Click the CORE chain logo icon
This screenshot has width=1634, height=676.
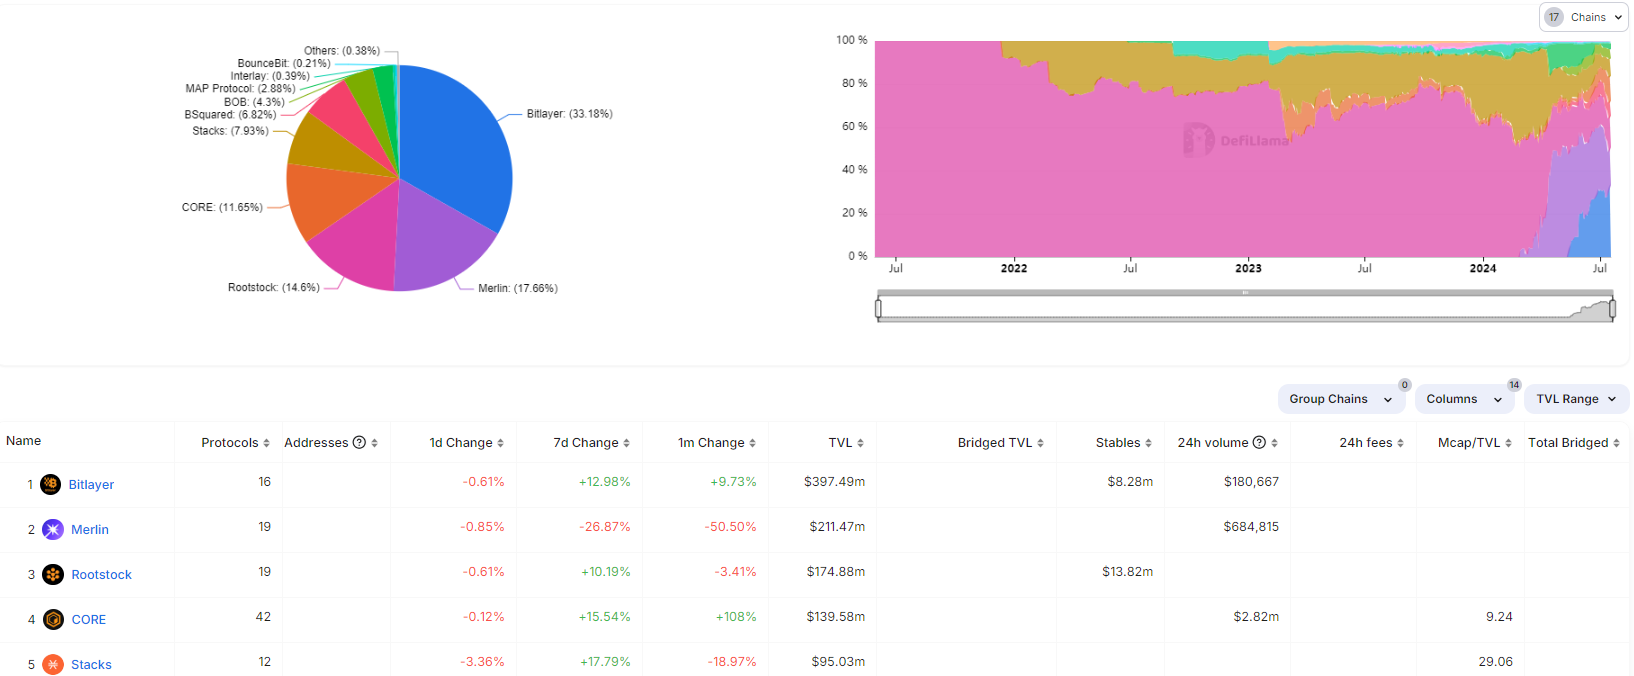53,620
